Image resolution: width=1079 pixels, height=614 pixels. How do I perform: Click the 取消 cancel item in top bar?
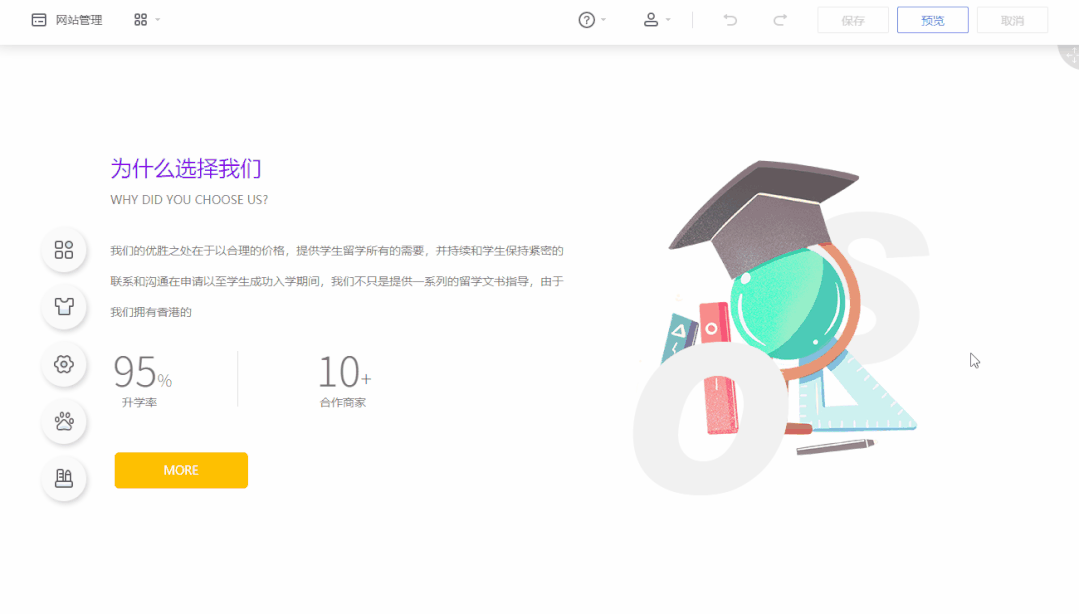(1012, 19)
